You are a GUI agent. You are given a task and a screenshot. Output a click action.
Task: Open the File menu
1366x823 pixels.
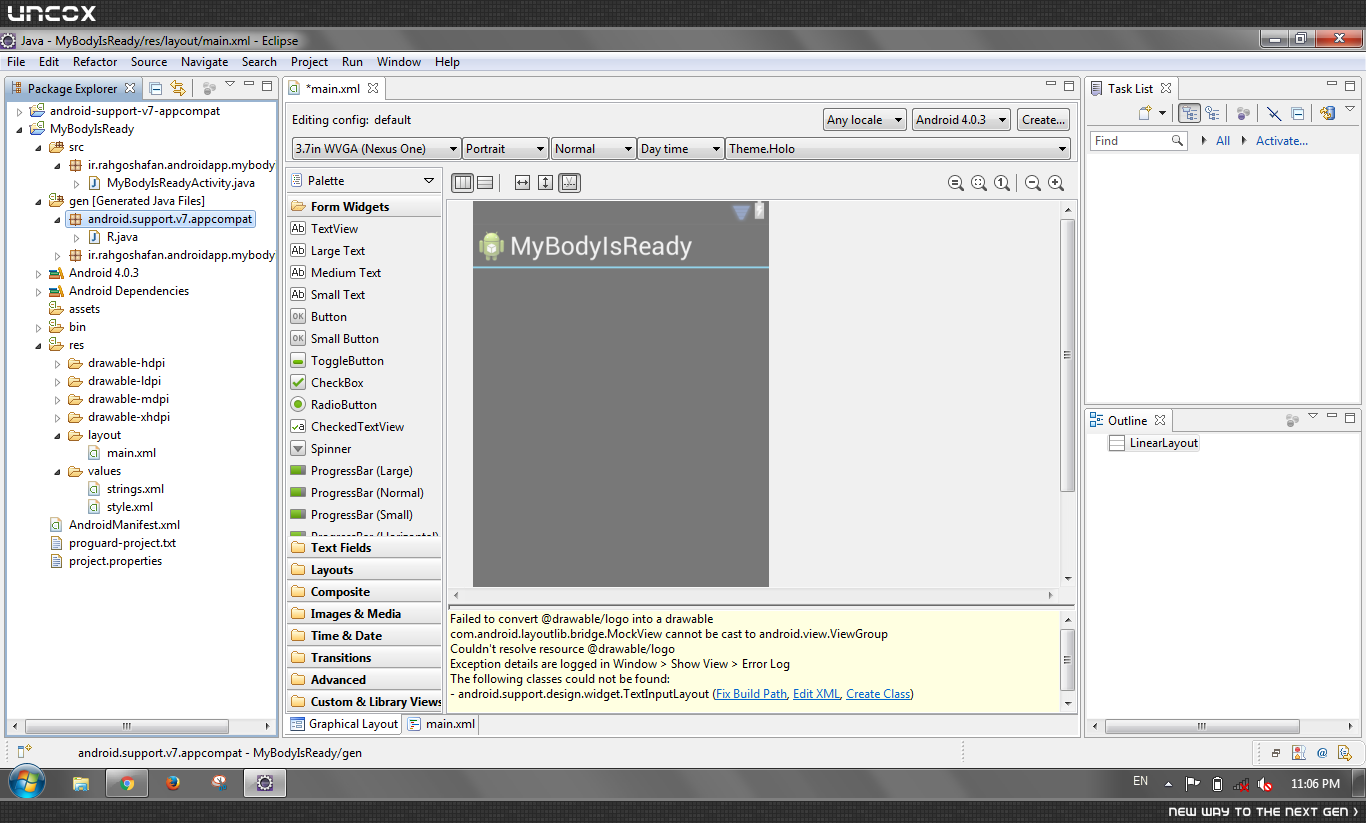pyautogui.click(x=16, y=62)
